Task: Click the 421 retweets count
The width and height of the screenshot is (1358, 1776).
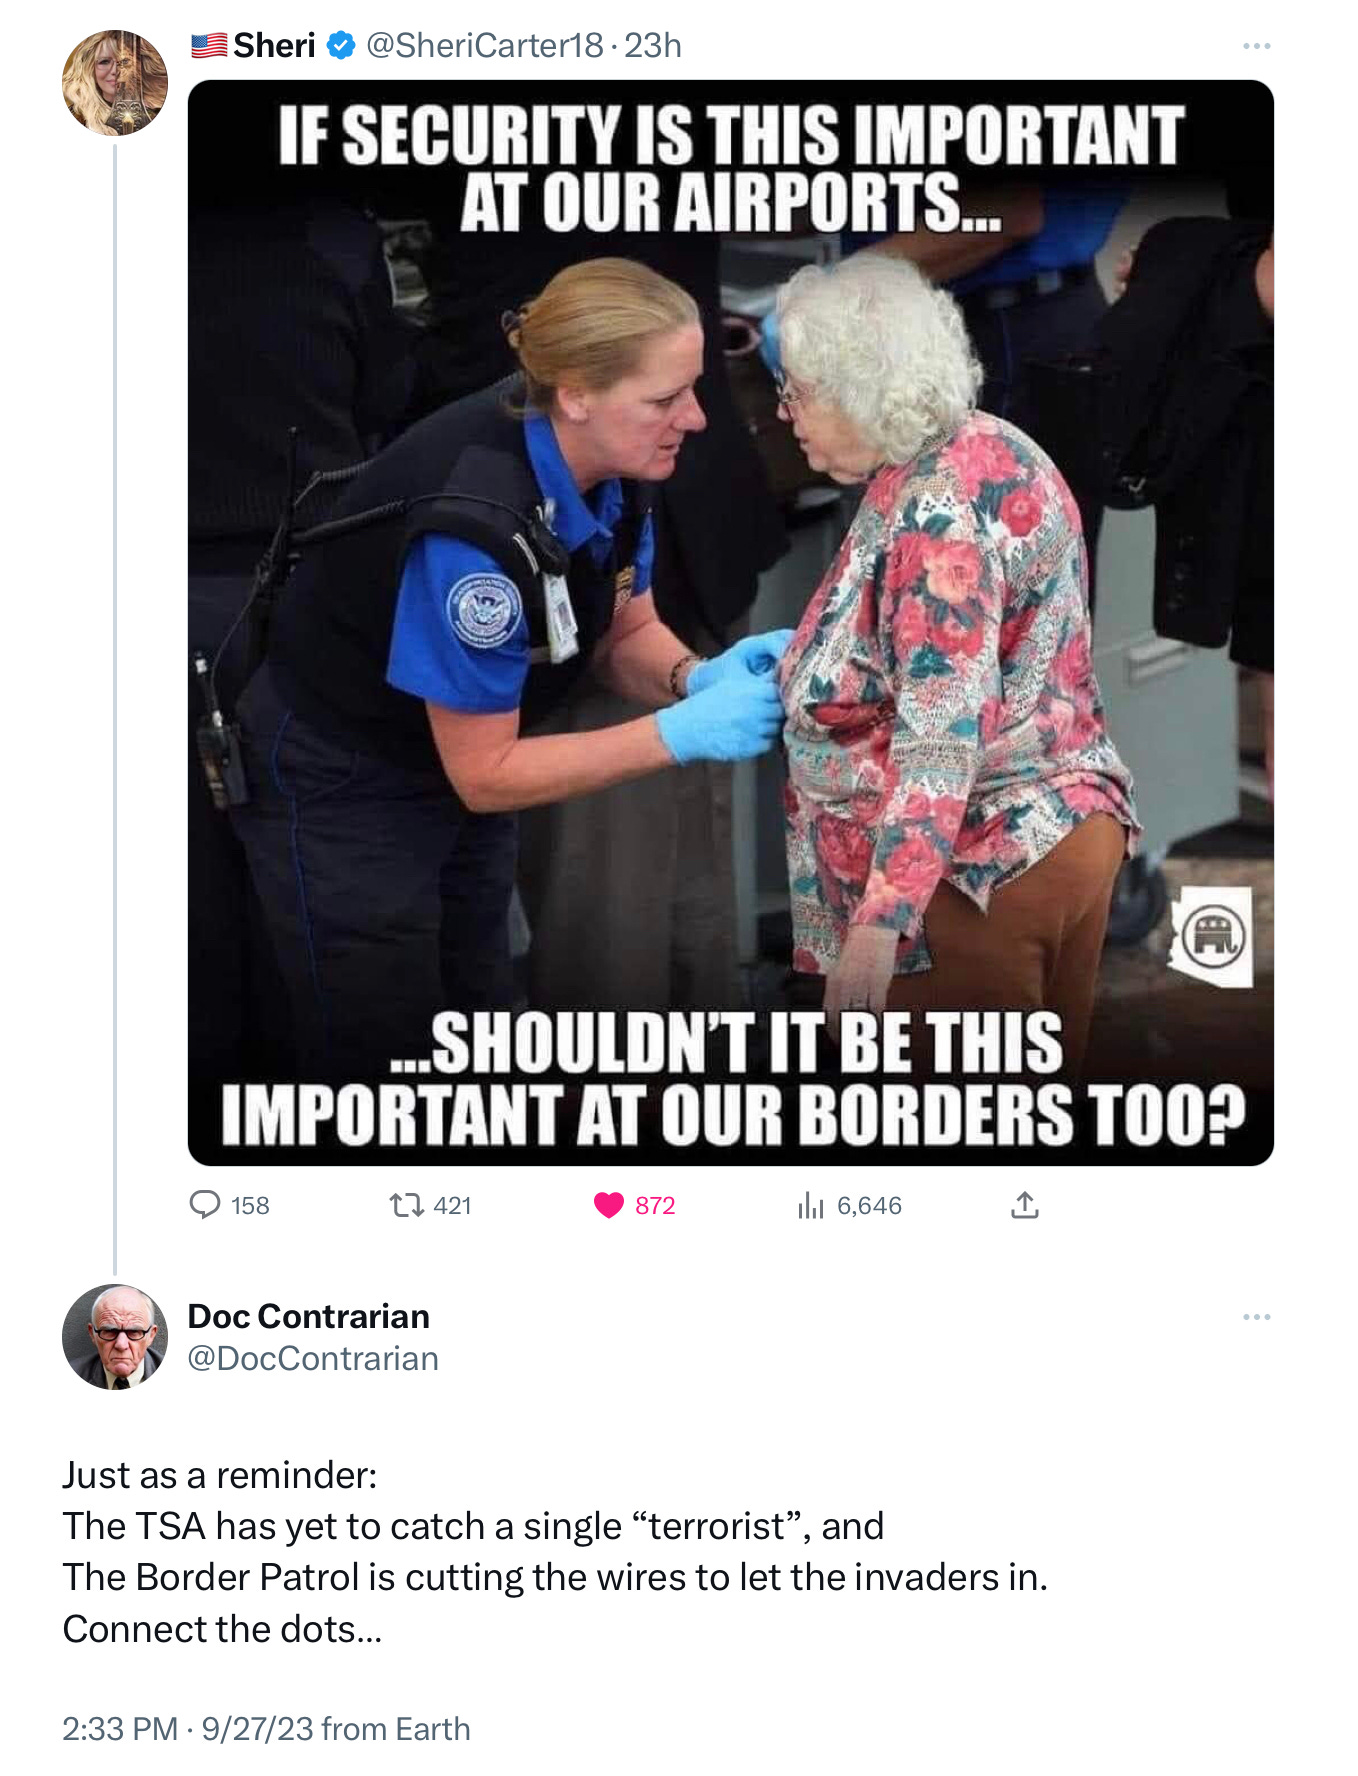Action: pyautogui.click(x=452, y=1206)
